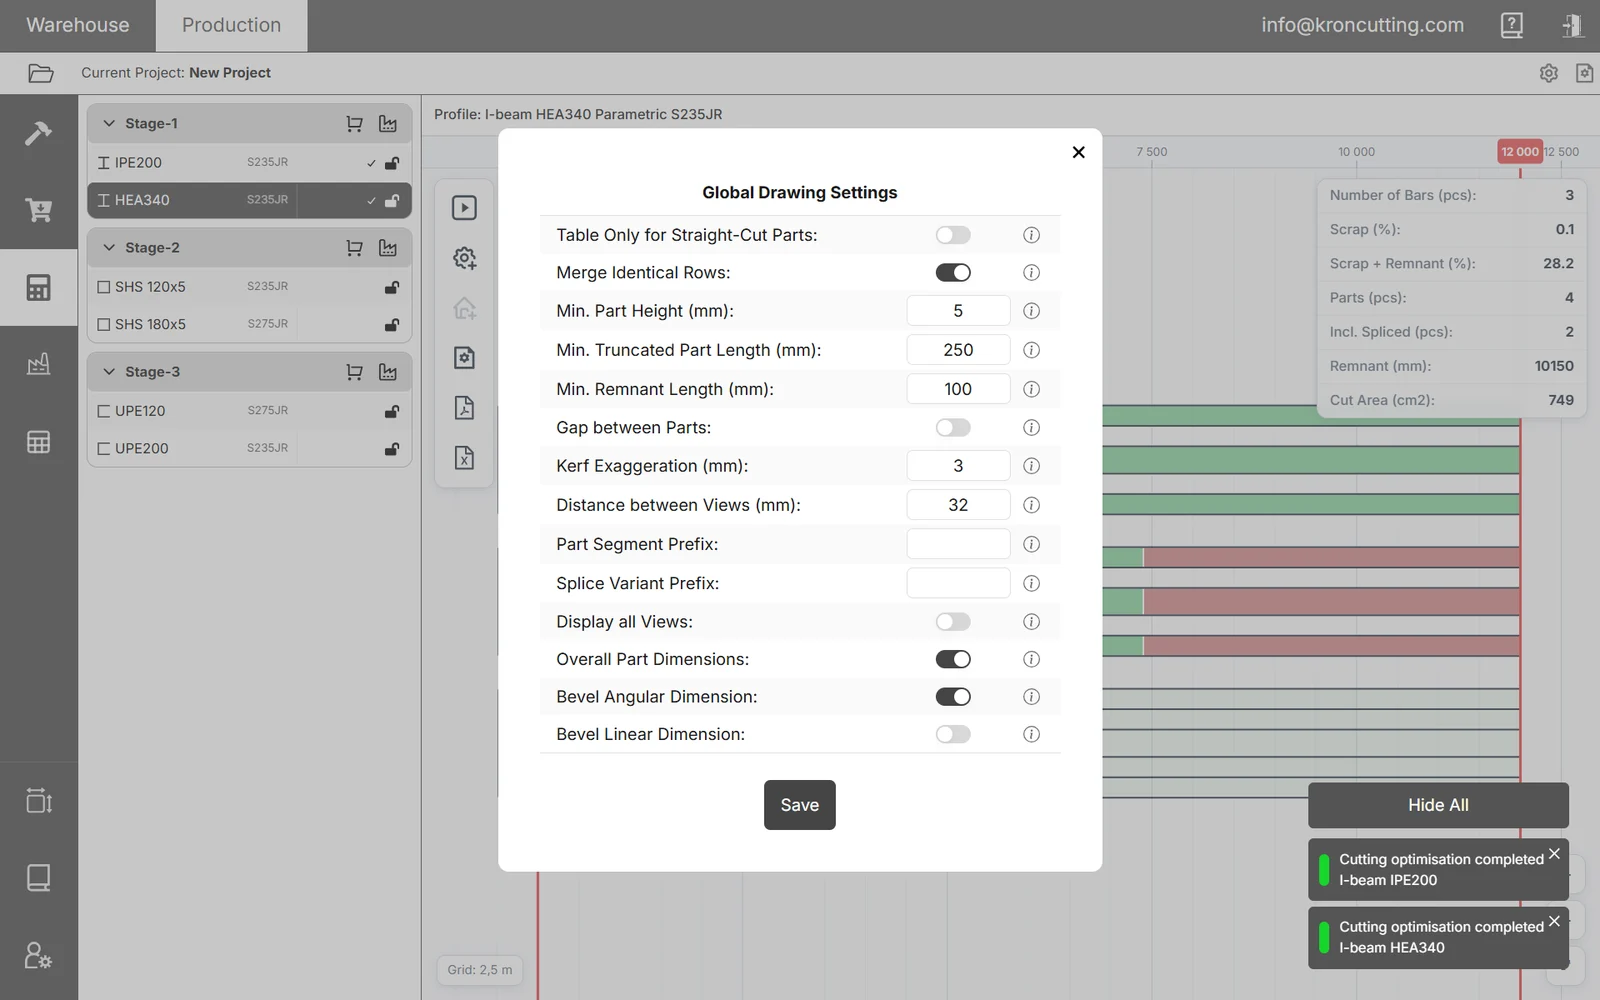
Task: Click Stage-2 cart icon
Action: [354, 248]
